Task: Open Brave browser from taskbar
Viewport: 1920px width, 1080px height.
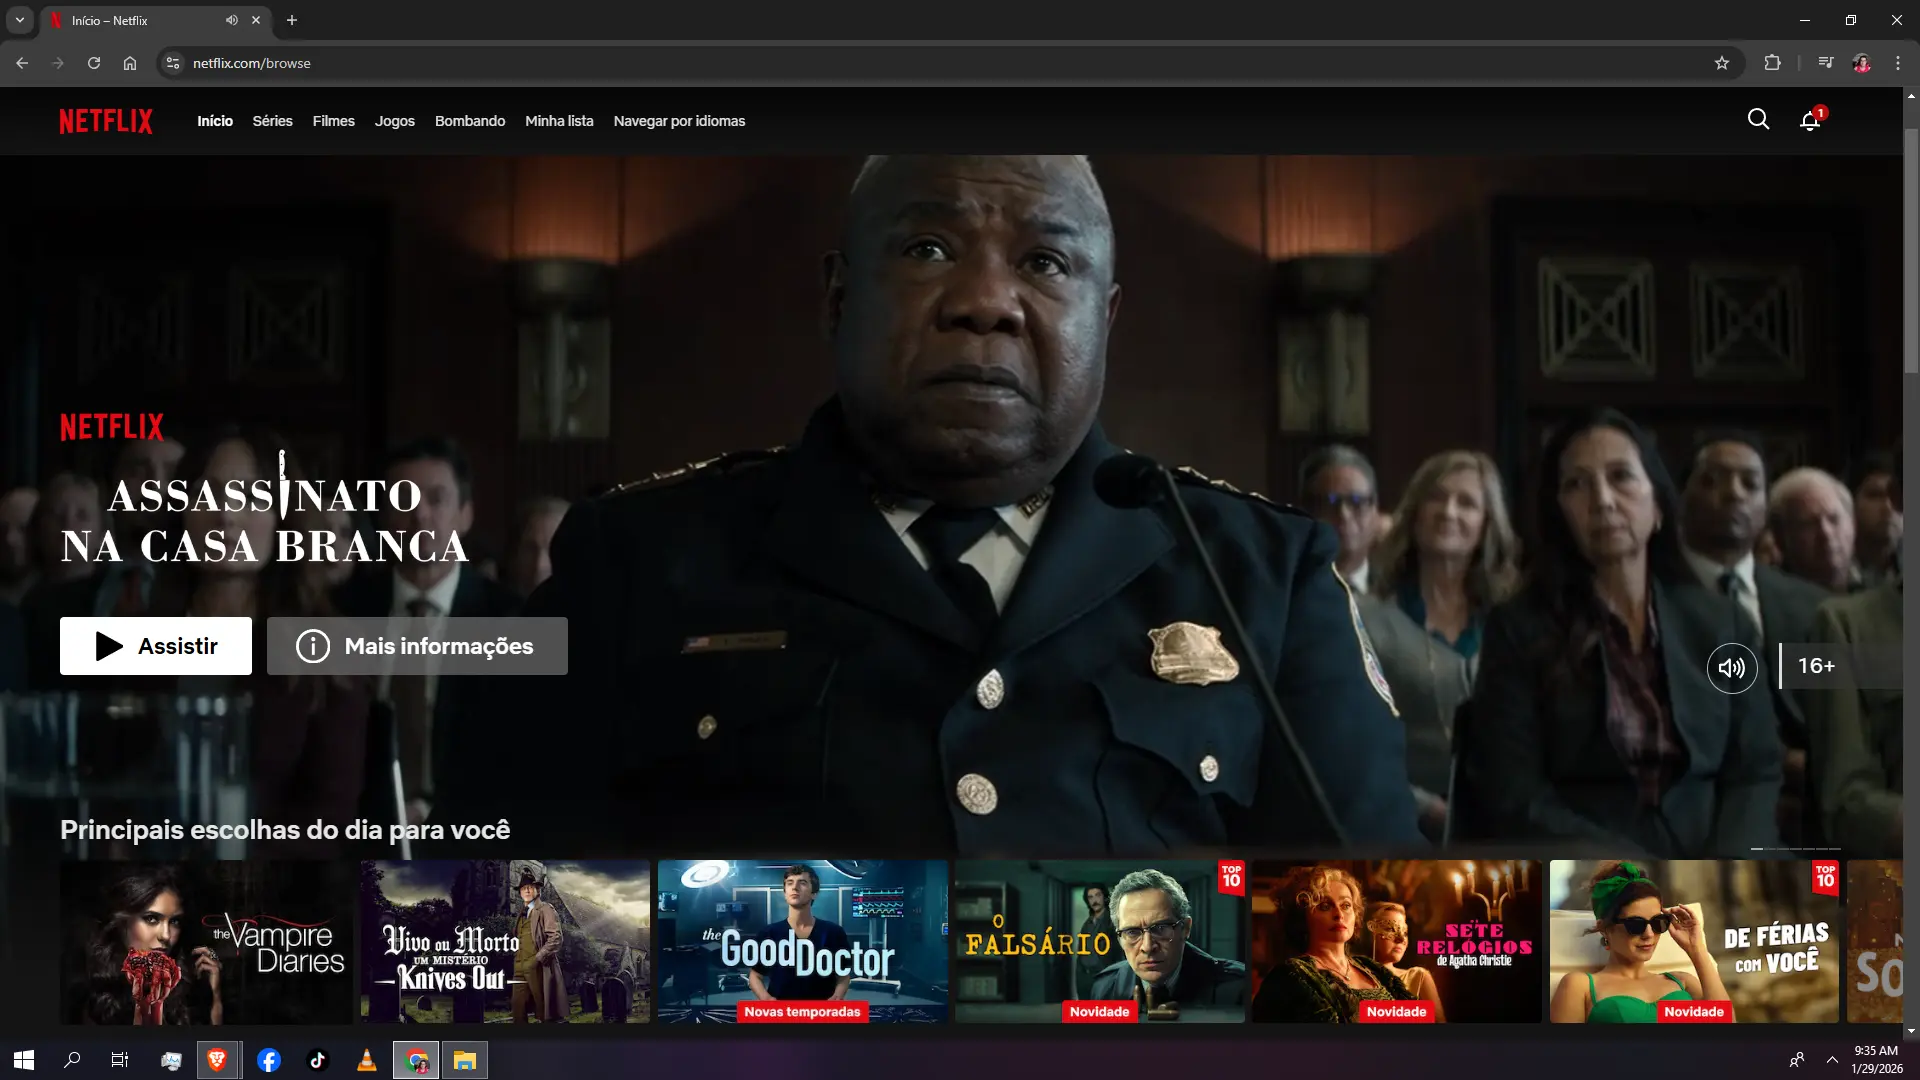Action: point(217,1060)
